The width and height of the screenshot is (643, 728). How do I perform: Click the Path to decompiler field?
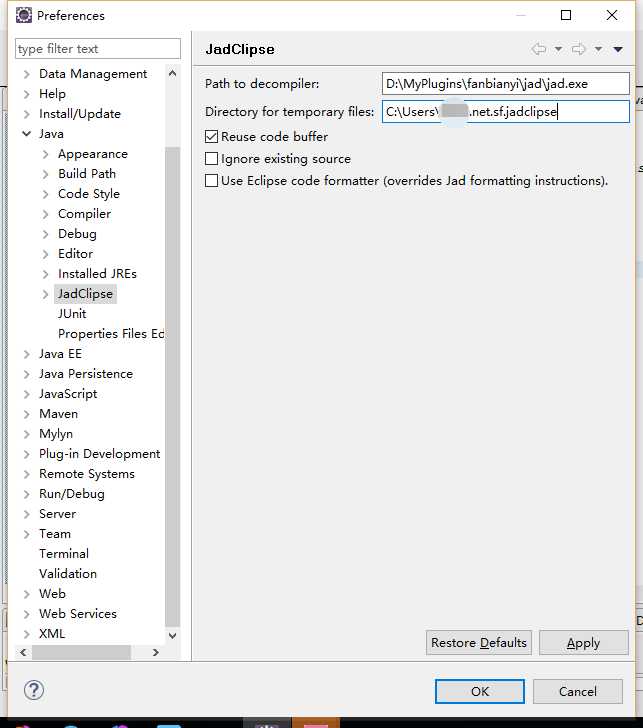(x=506, y=84)
